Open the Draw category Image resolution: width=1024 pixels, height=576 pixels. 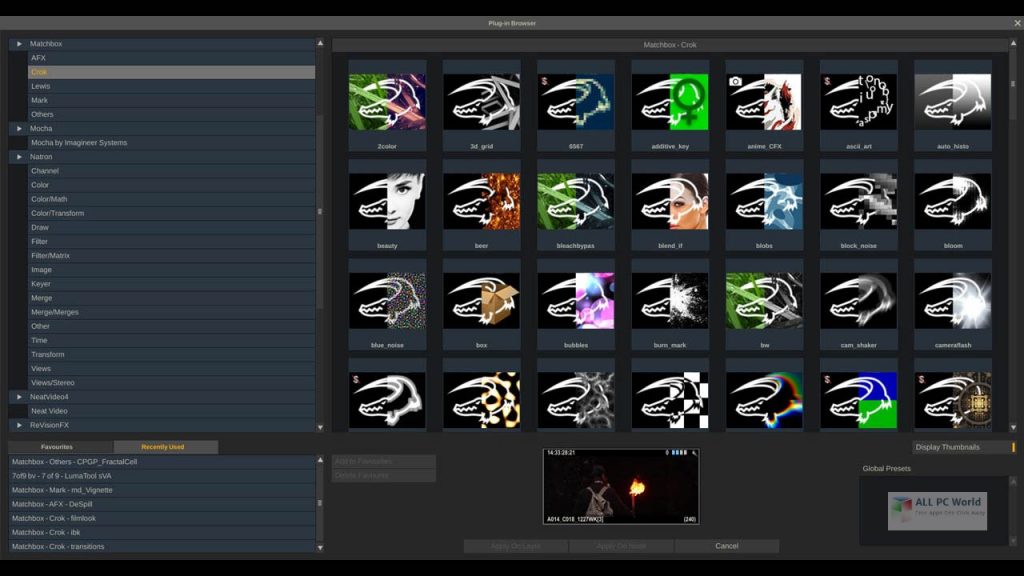(171, 227)
